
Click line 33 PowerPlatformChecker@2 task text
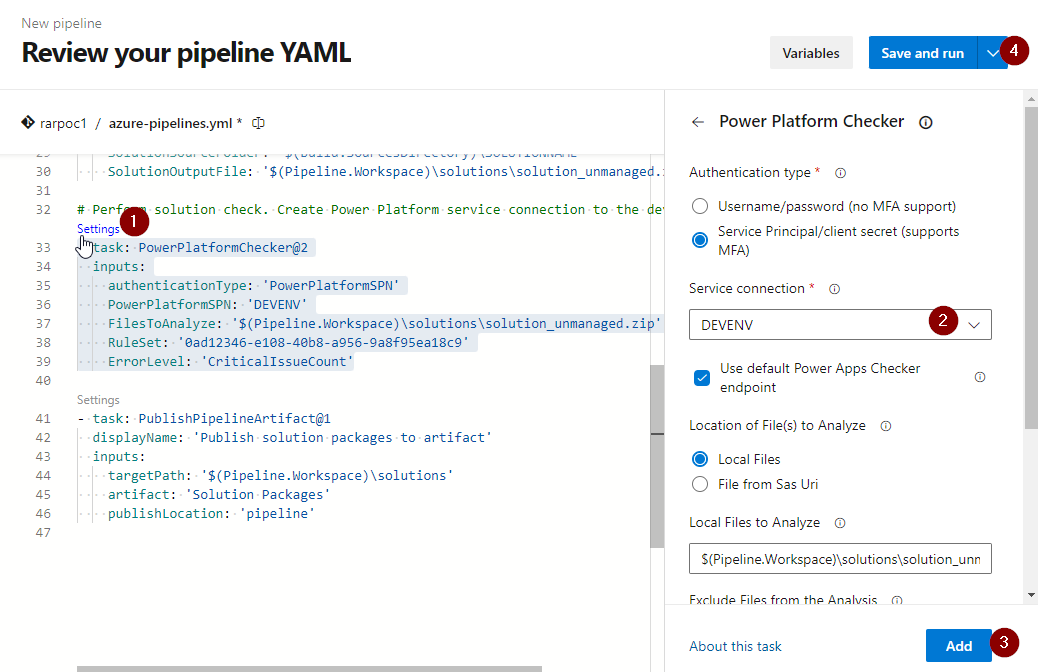click(x=222, y=248)
